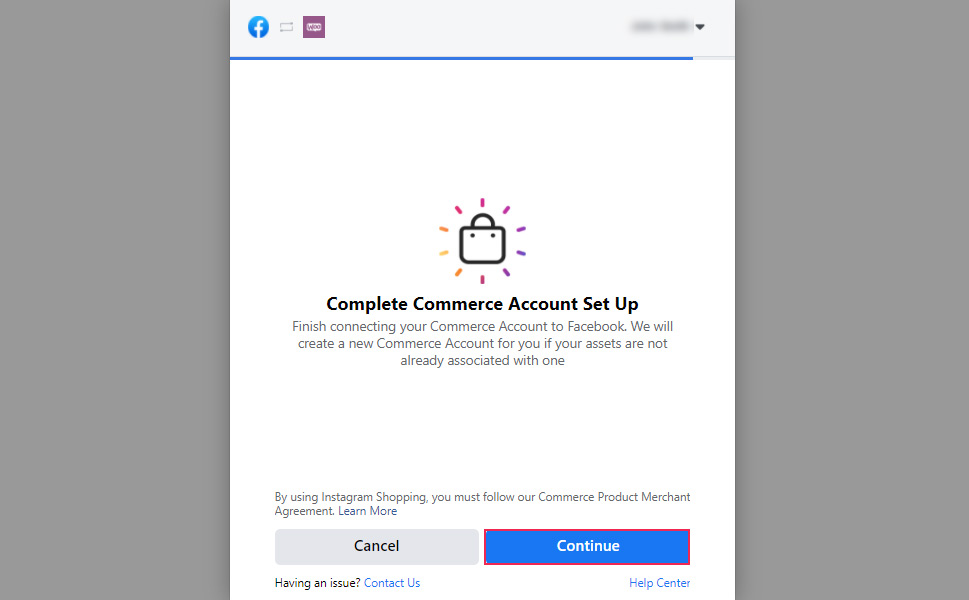Screen dimensions: 969x600
Task: Click the Instagram Shopping agreement text
Action: click(483, 504)
